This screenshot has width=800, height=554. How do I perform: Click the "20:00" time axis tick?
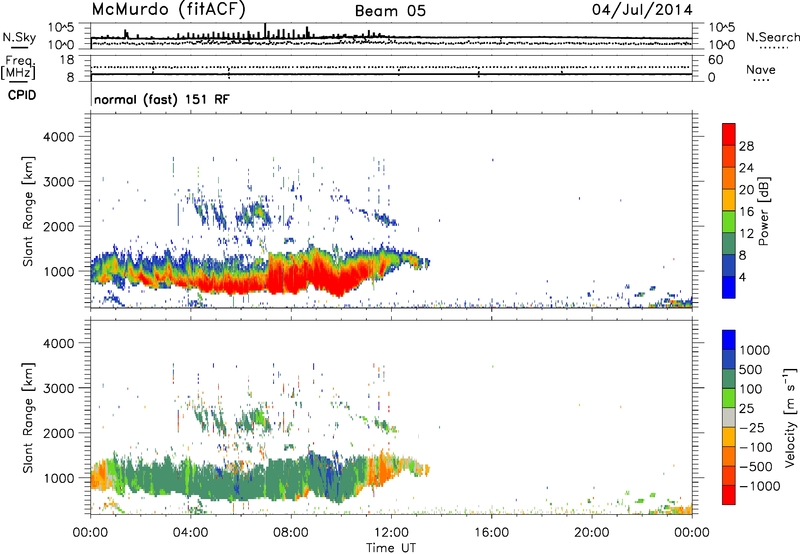[x=591, y=533]
